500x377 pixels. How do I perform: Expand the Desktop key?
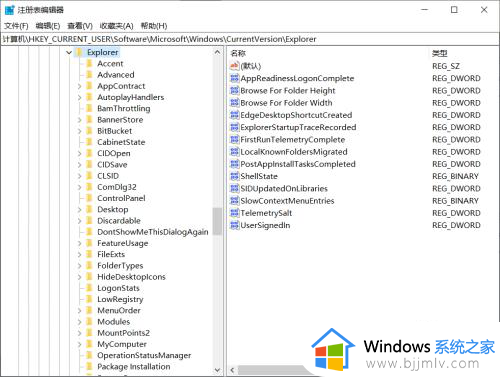[x=79, y=210]
